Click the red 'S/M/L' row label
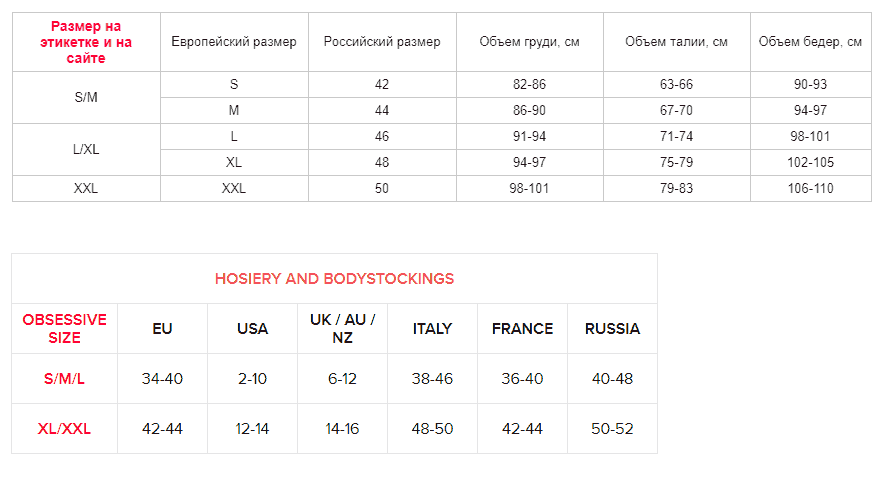The height and width of the screenshot is (500, 885). (x=64, y=379)
